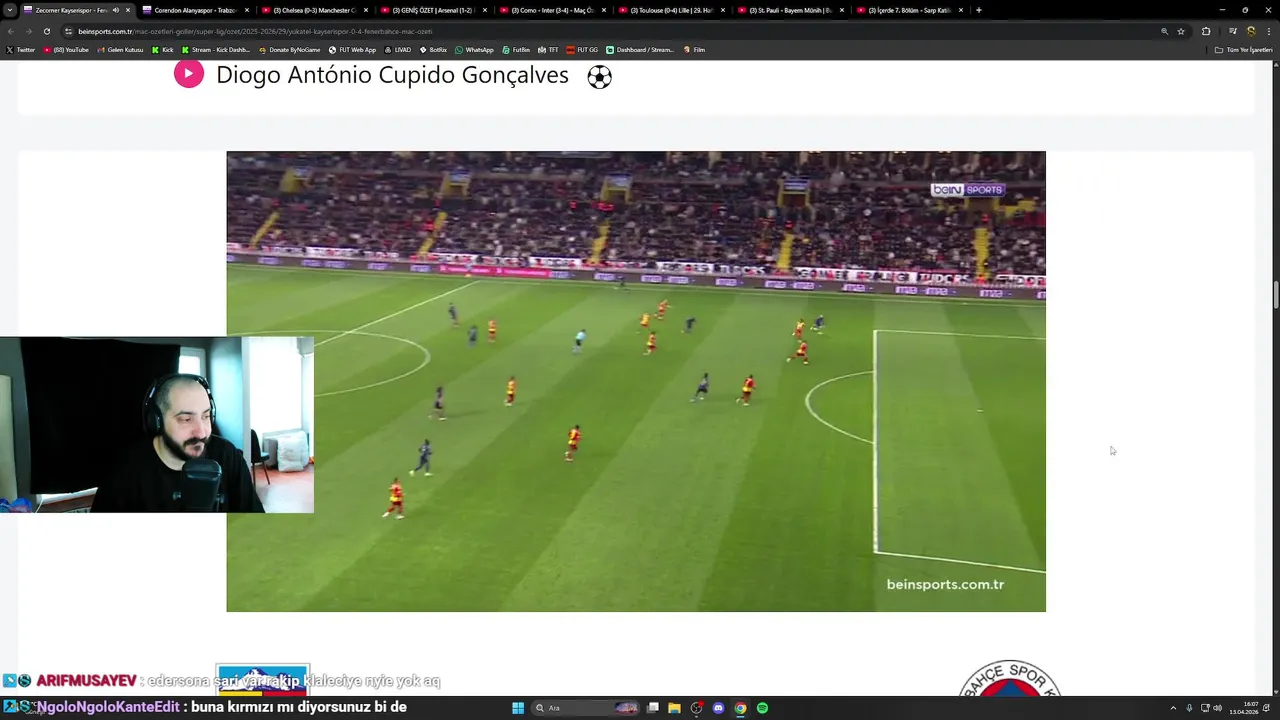
Task: Open Discord from taskbar
Action: (718, 708)
